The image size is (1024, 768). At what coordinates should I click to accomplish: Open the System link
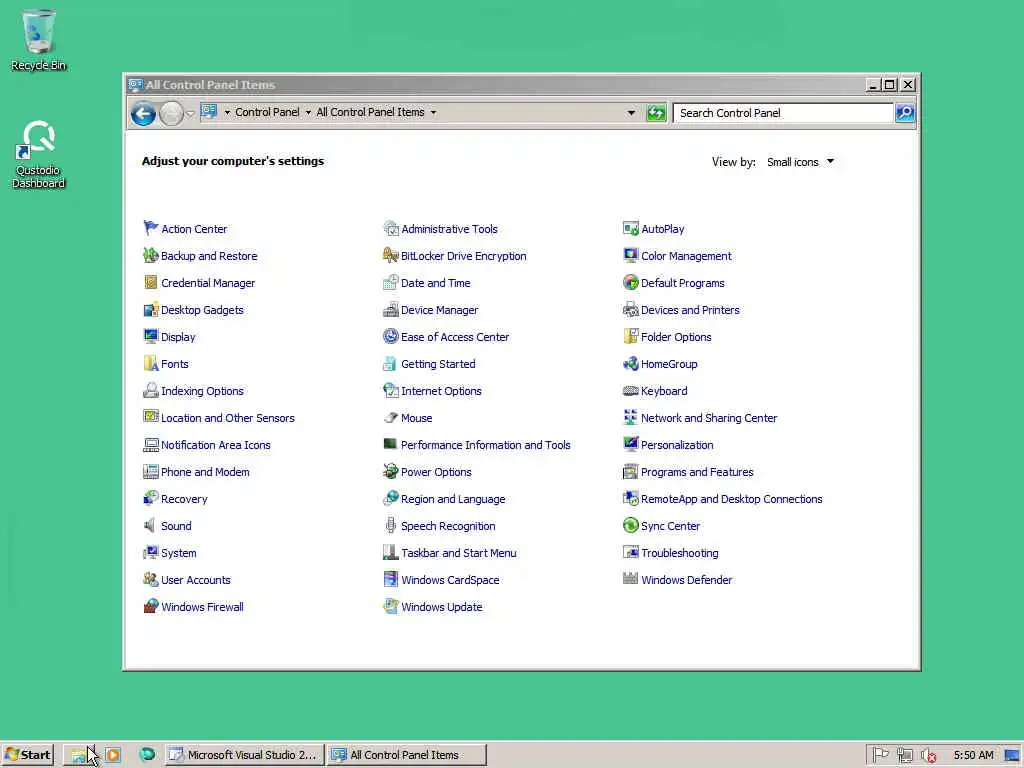click(178, 552)
